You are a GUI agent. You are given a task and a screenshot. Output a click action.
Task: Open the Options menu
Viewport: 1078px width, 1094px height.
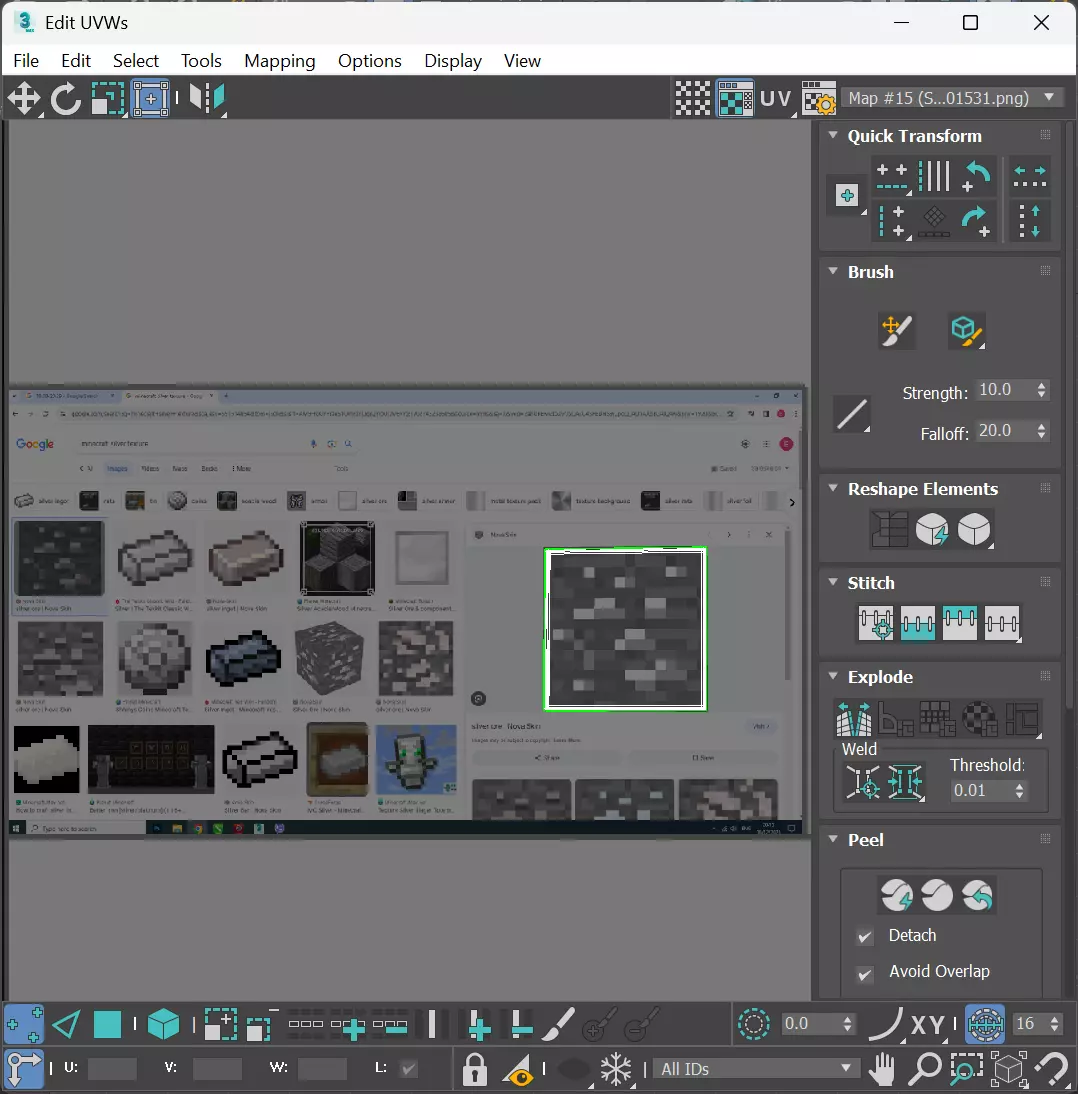tap(369, 61)
